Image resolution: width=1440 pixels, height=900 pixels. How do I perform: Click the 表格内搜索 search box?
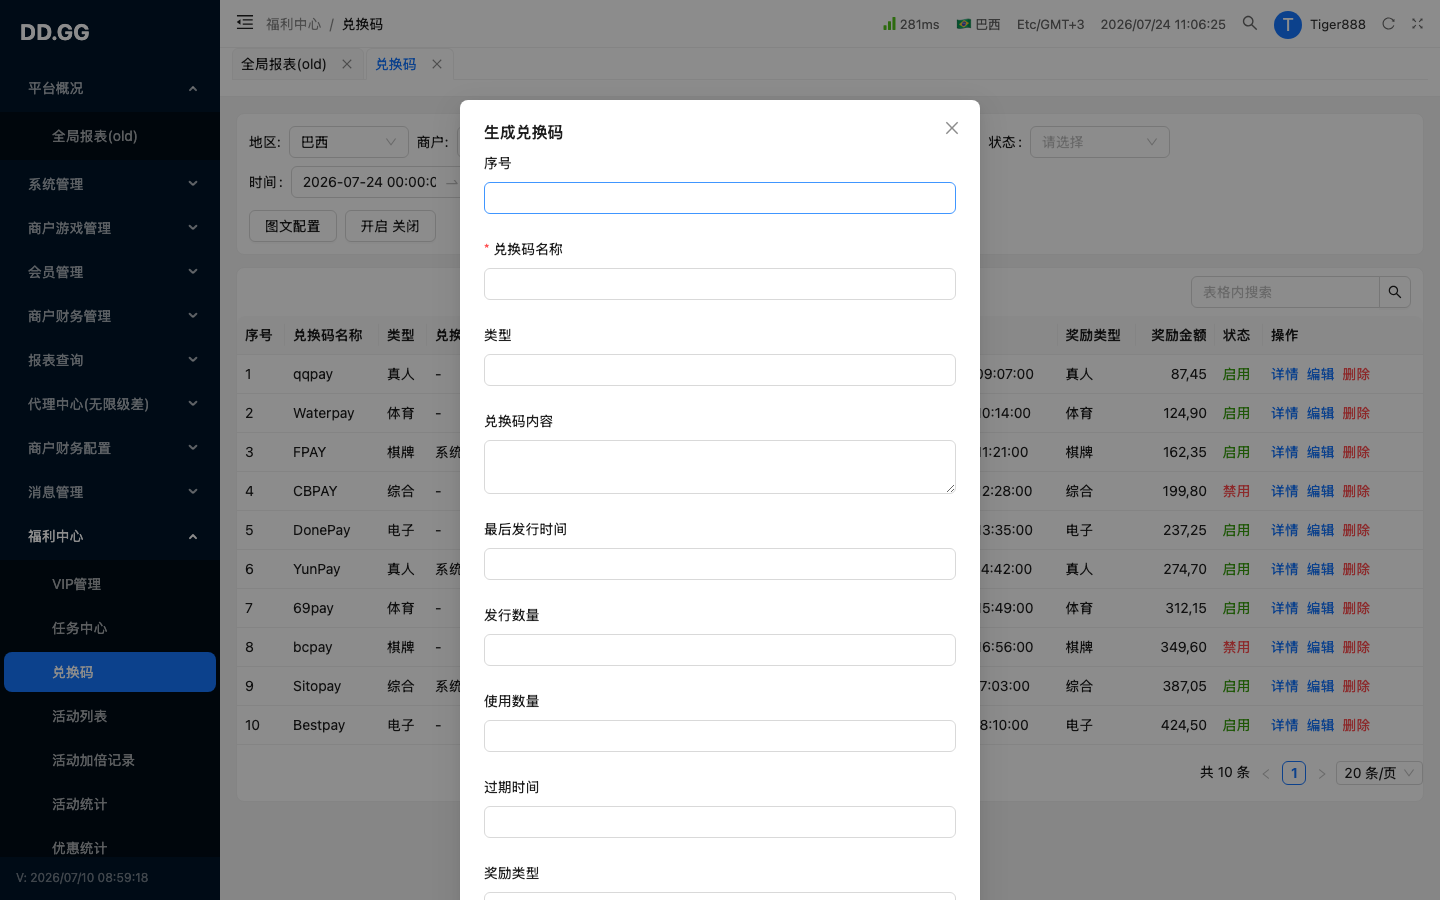coord(1285,292)
